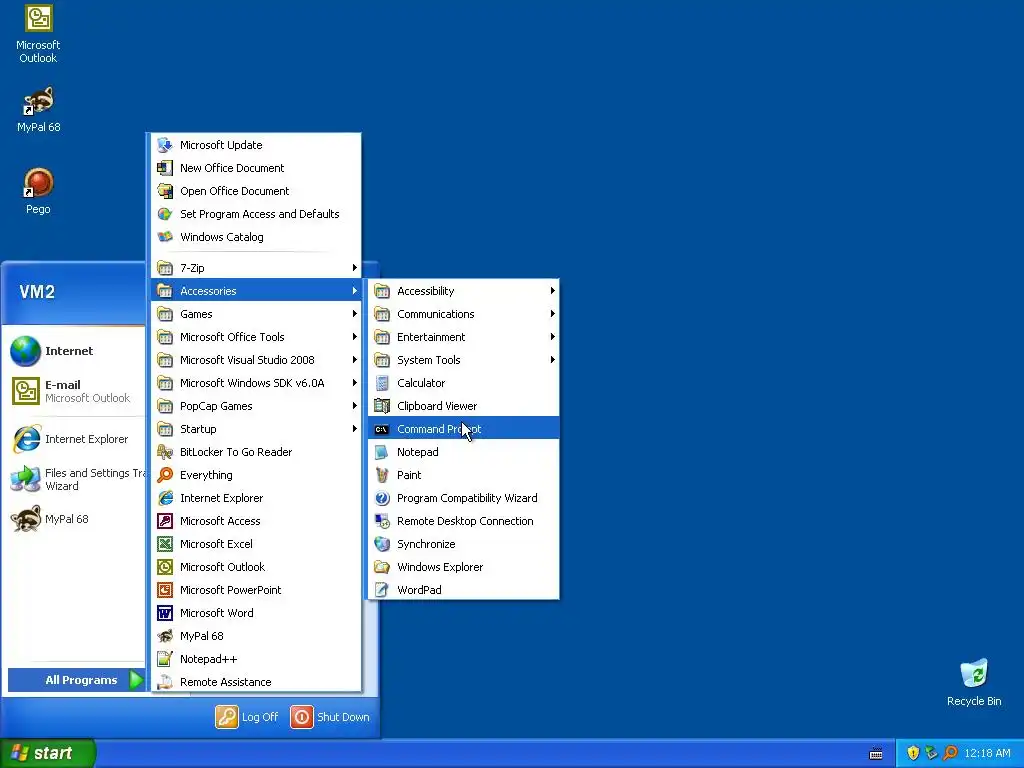Open MyPal 68 in the recent programs list

coord(76,519)
